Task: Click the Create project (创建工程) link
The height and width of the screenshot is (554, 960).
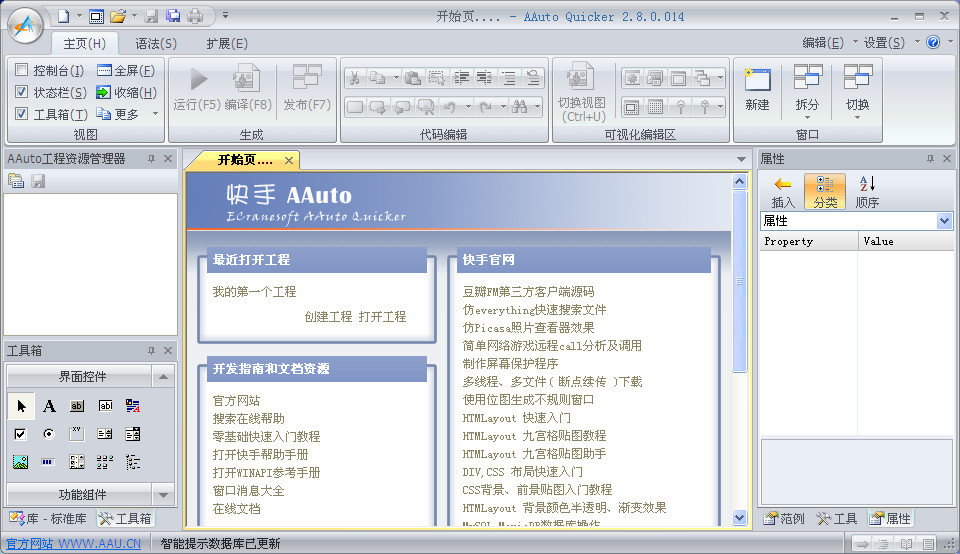Action: point(328,316)
